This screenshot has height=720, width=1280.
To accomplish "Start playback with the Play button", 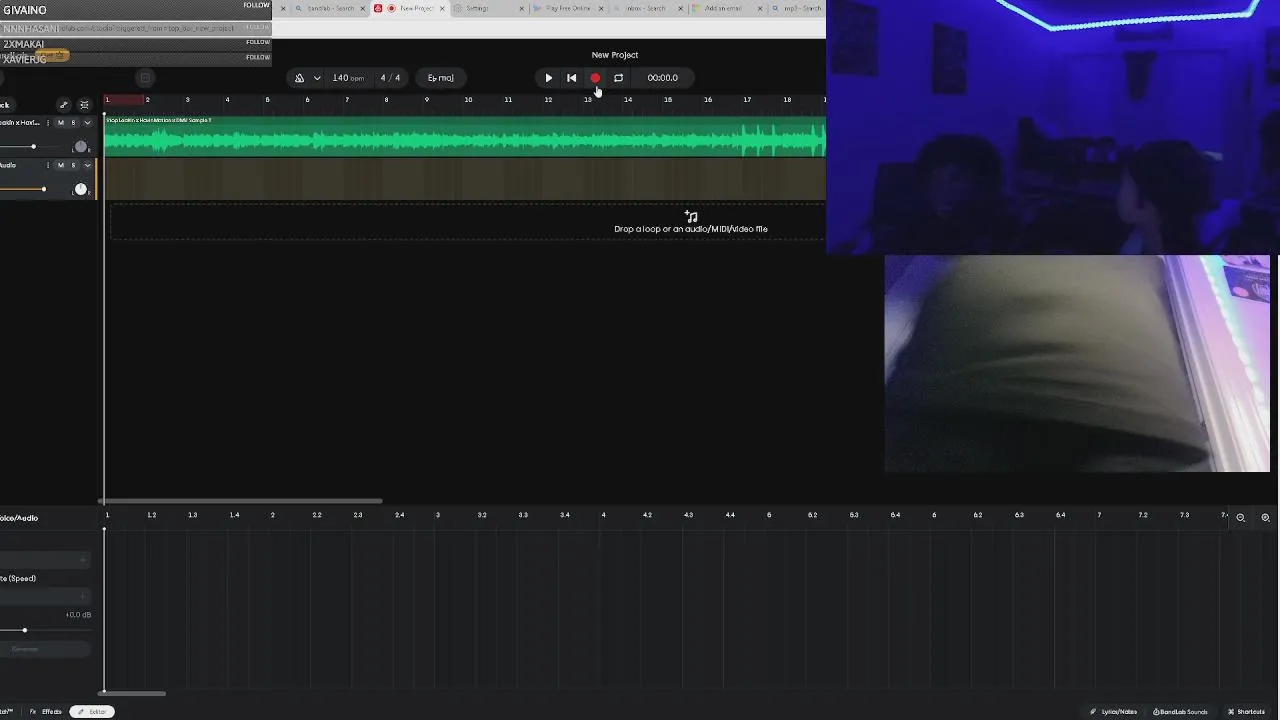I will (x=548, y=78).
